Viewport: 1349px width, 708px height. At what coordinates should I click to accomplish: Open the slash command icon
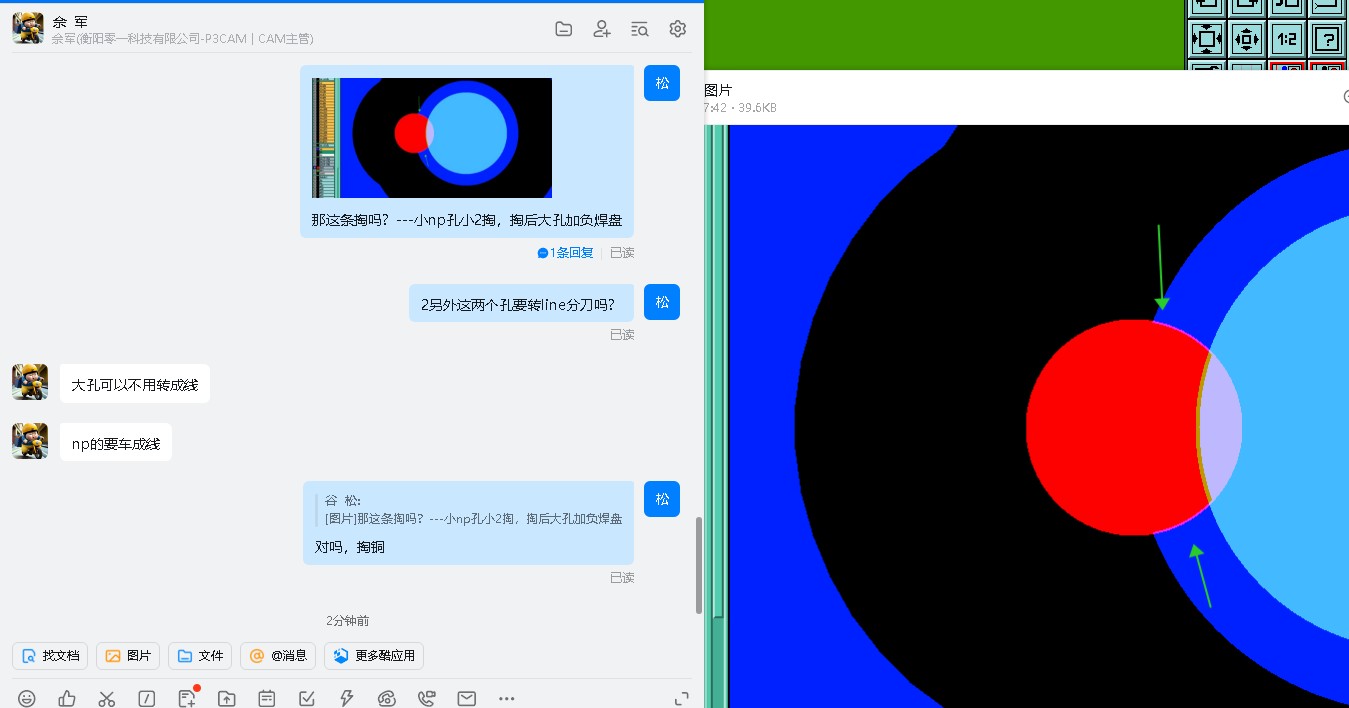[147, 698]
